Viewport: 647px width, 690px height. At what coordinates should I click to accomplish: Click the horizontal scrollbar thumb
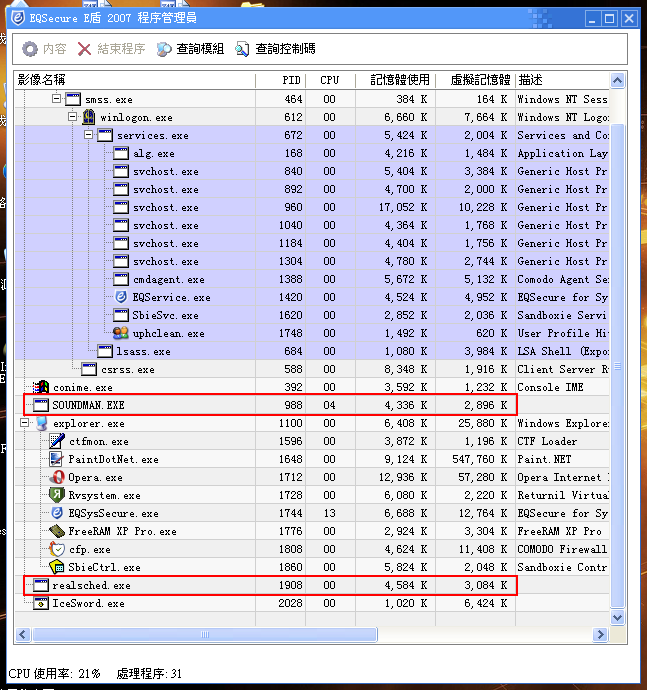[205, 635]
